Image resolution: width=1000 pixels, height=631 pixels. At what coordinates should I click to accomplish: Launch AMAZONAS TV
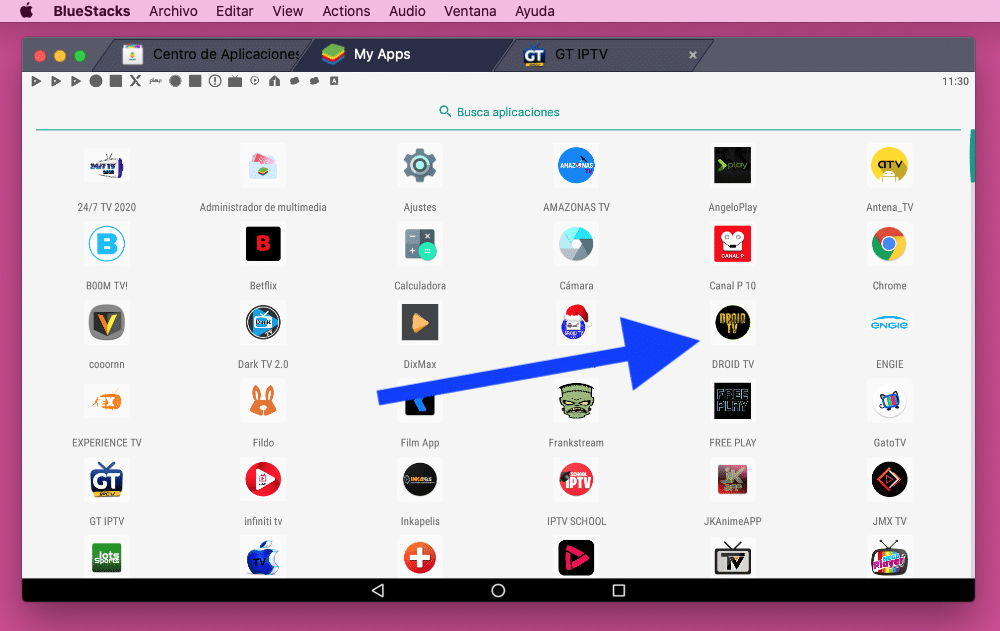(x=576, y=165)
